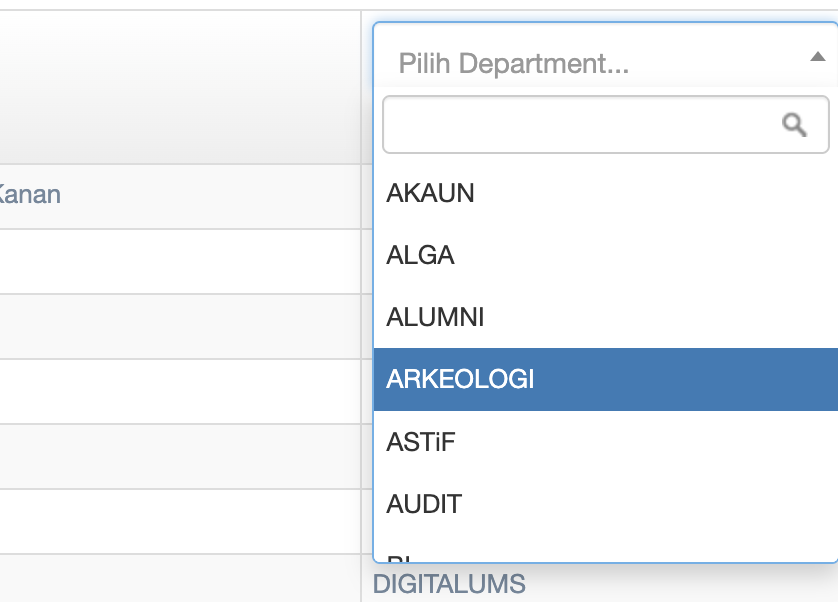
Task: Click the empty table cell left of DIGITALUMS
Action: [180, 579]
